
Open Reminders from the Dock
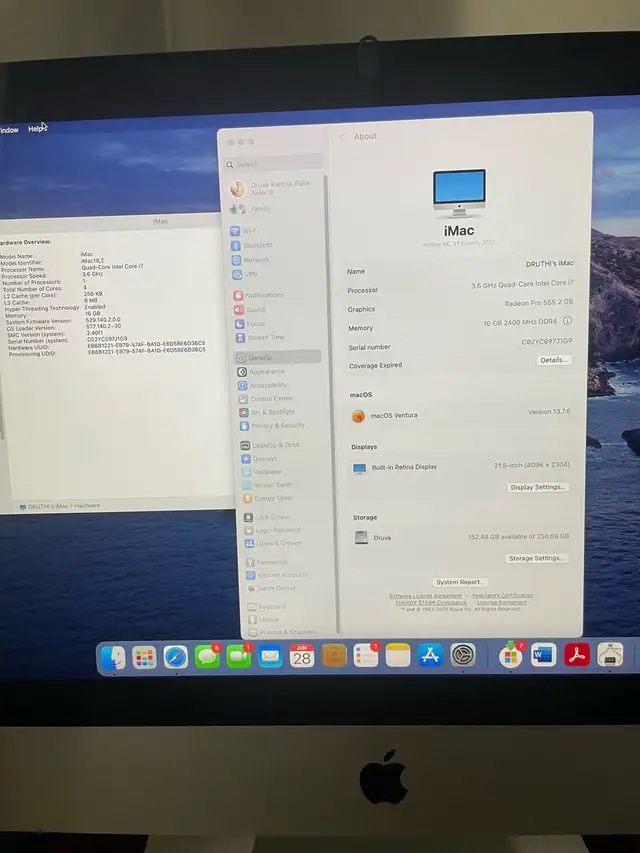[366, 656]
